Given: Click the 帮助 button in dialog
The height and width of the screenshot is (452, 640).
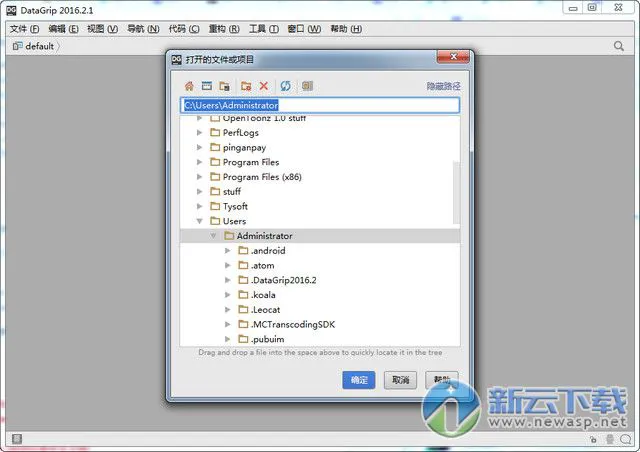Looking at the screenshot, I should tap(442, 380).
